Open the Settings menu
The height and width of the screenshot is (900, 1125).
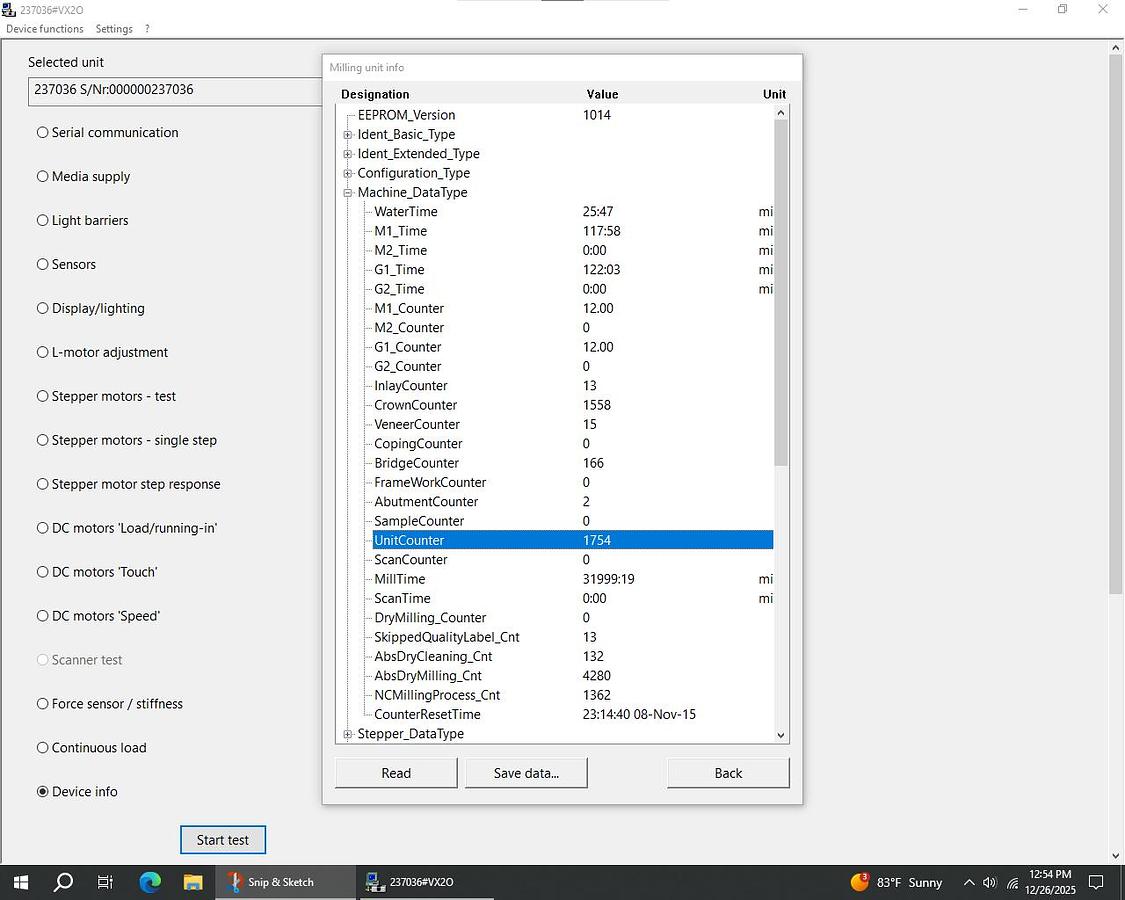pos(114,29)
